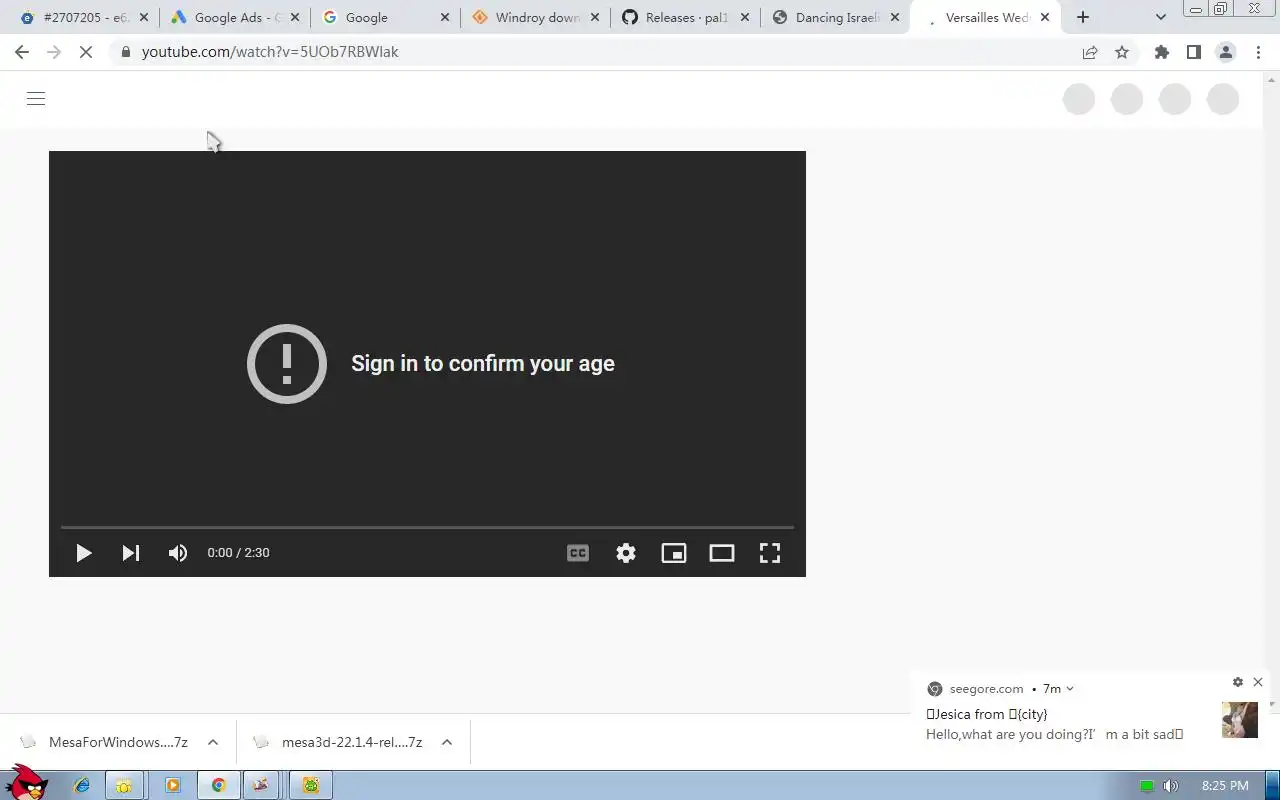Share this page icon in address bar

[x=1090, y=52]
